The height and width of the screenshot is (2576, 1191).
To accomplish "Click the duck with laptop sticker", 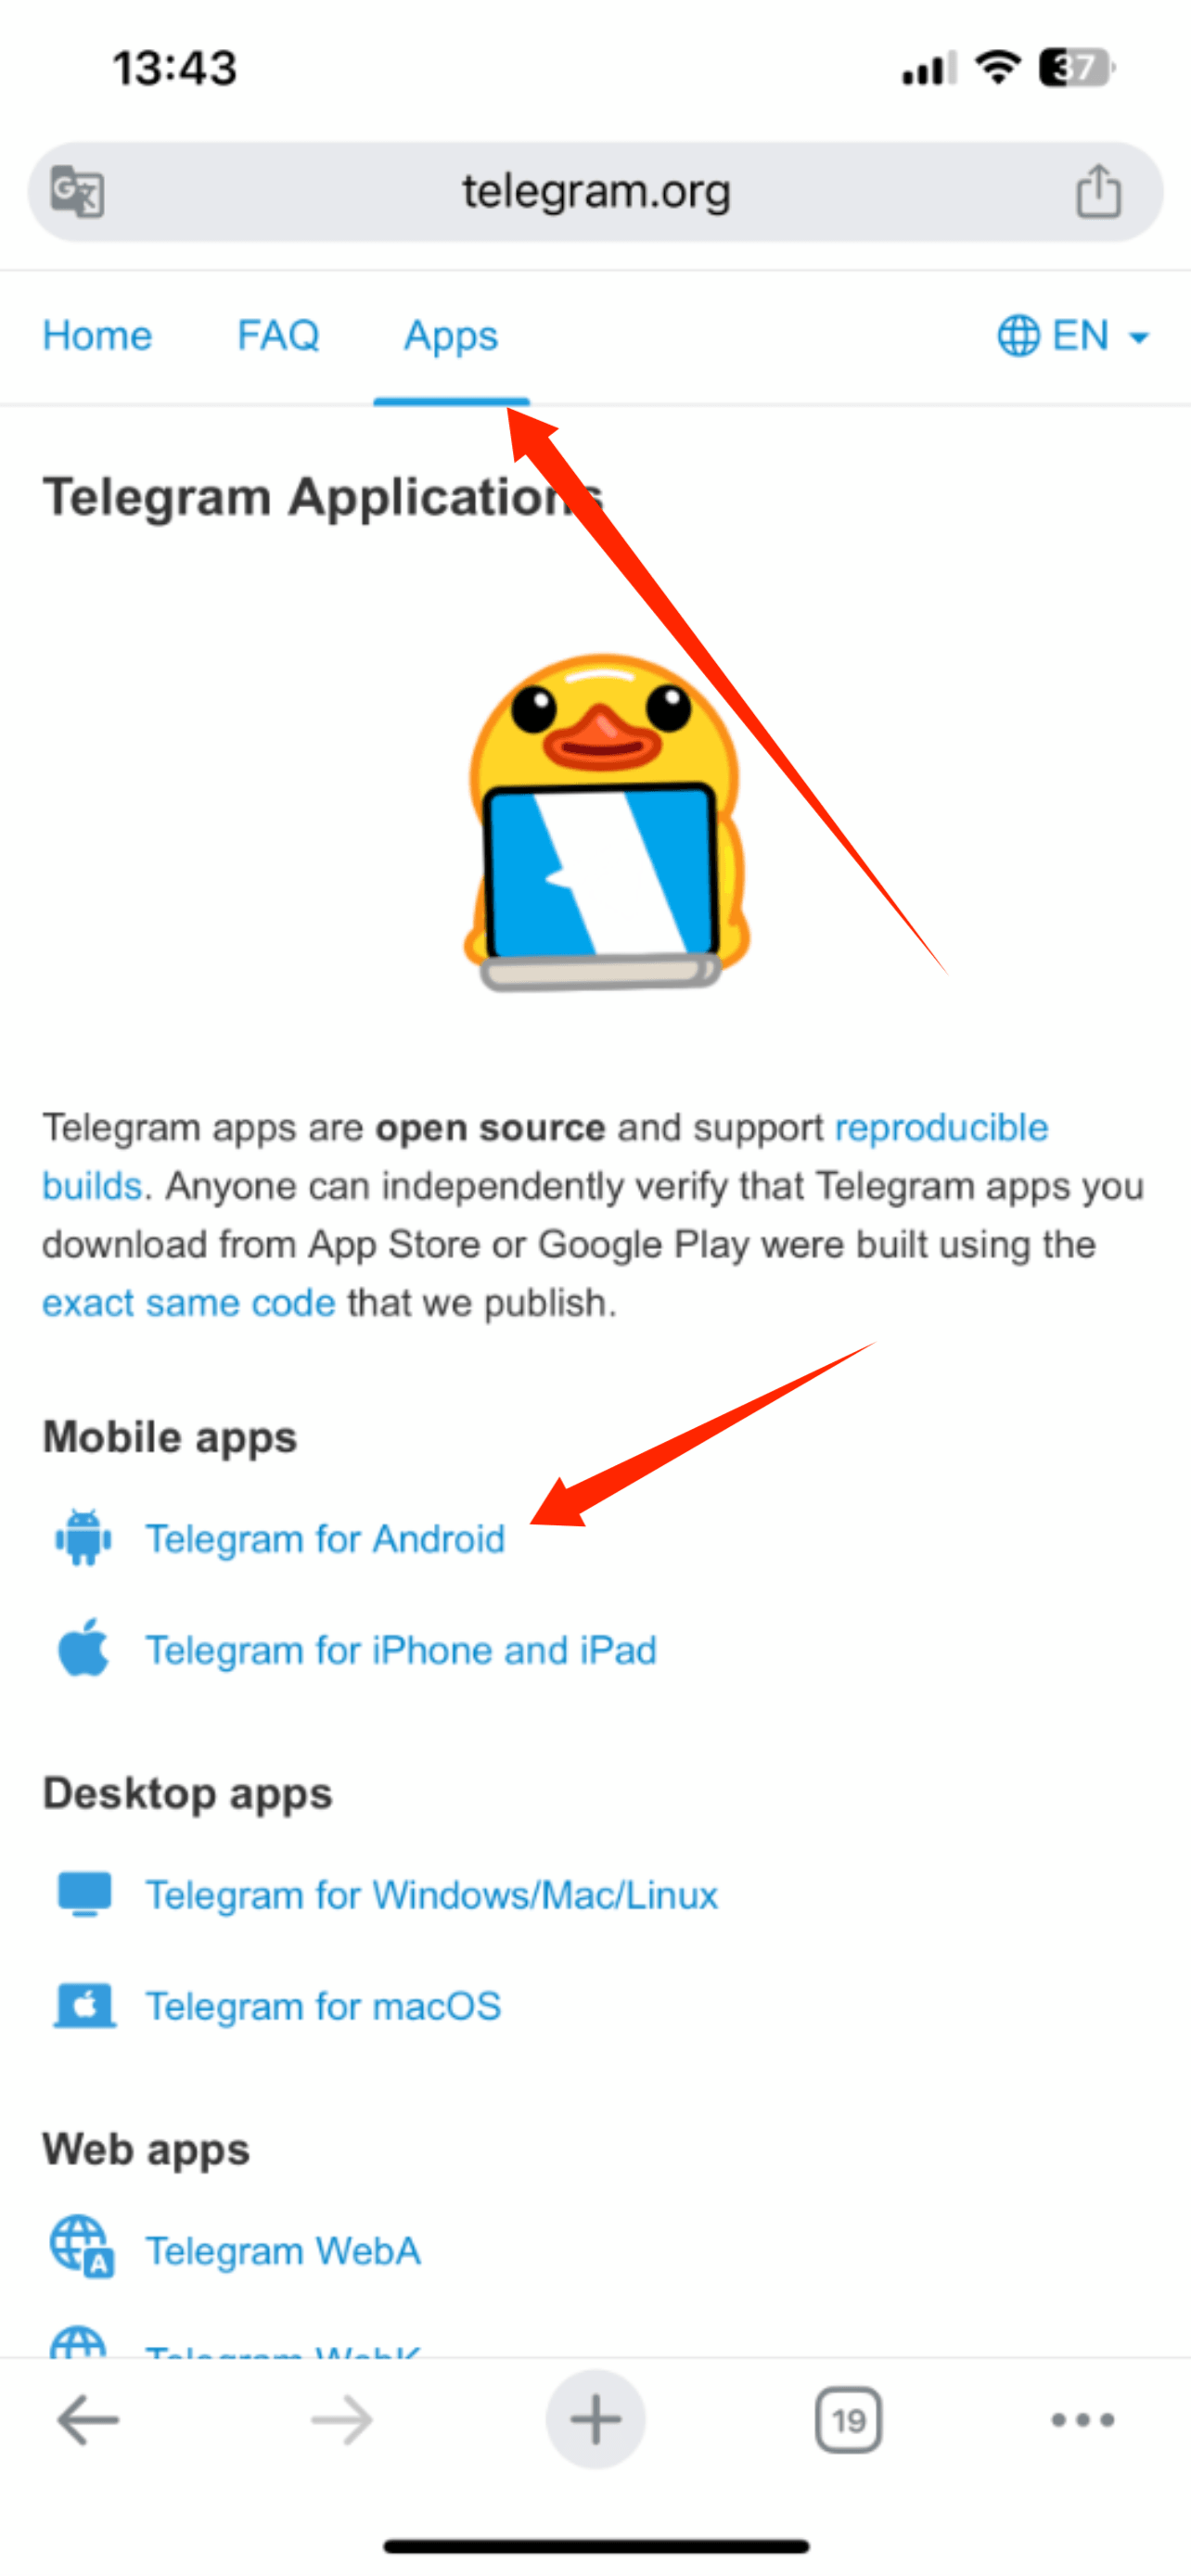I will [x=606, y=822].
